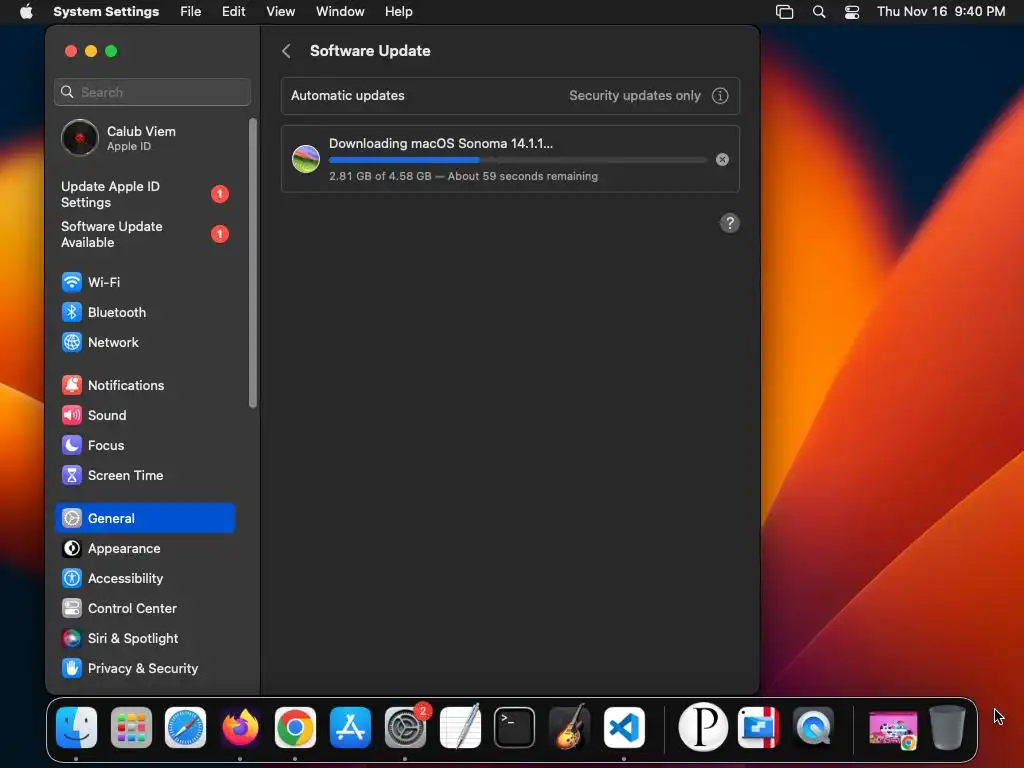Click the Automatic updates info icon
1024x768 pixels.
point(720,96)
